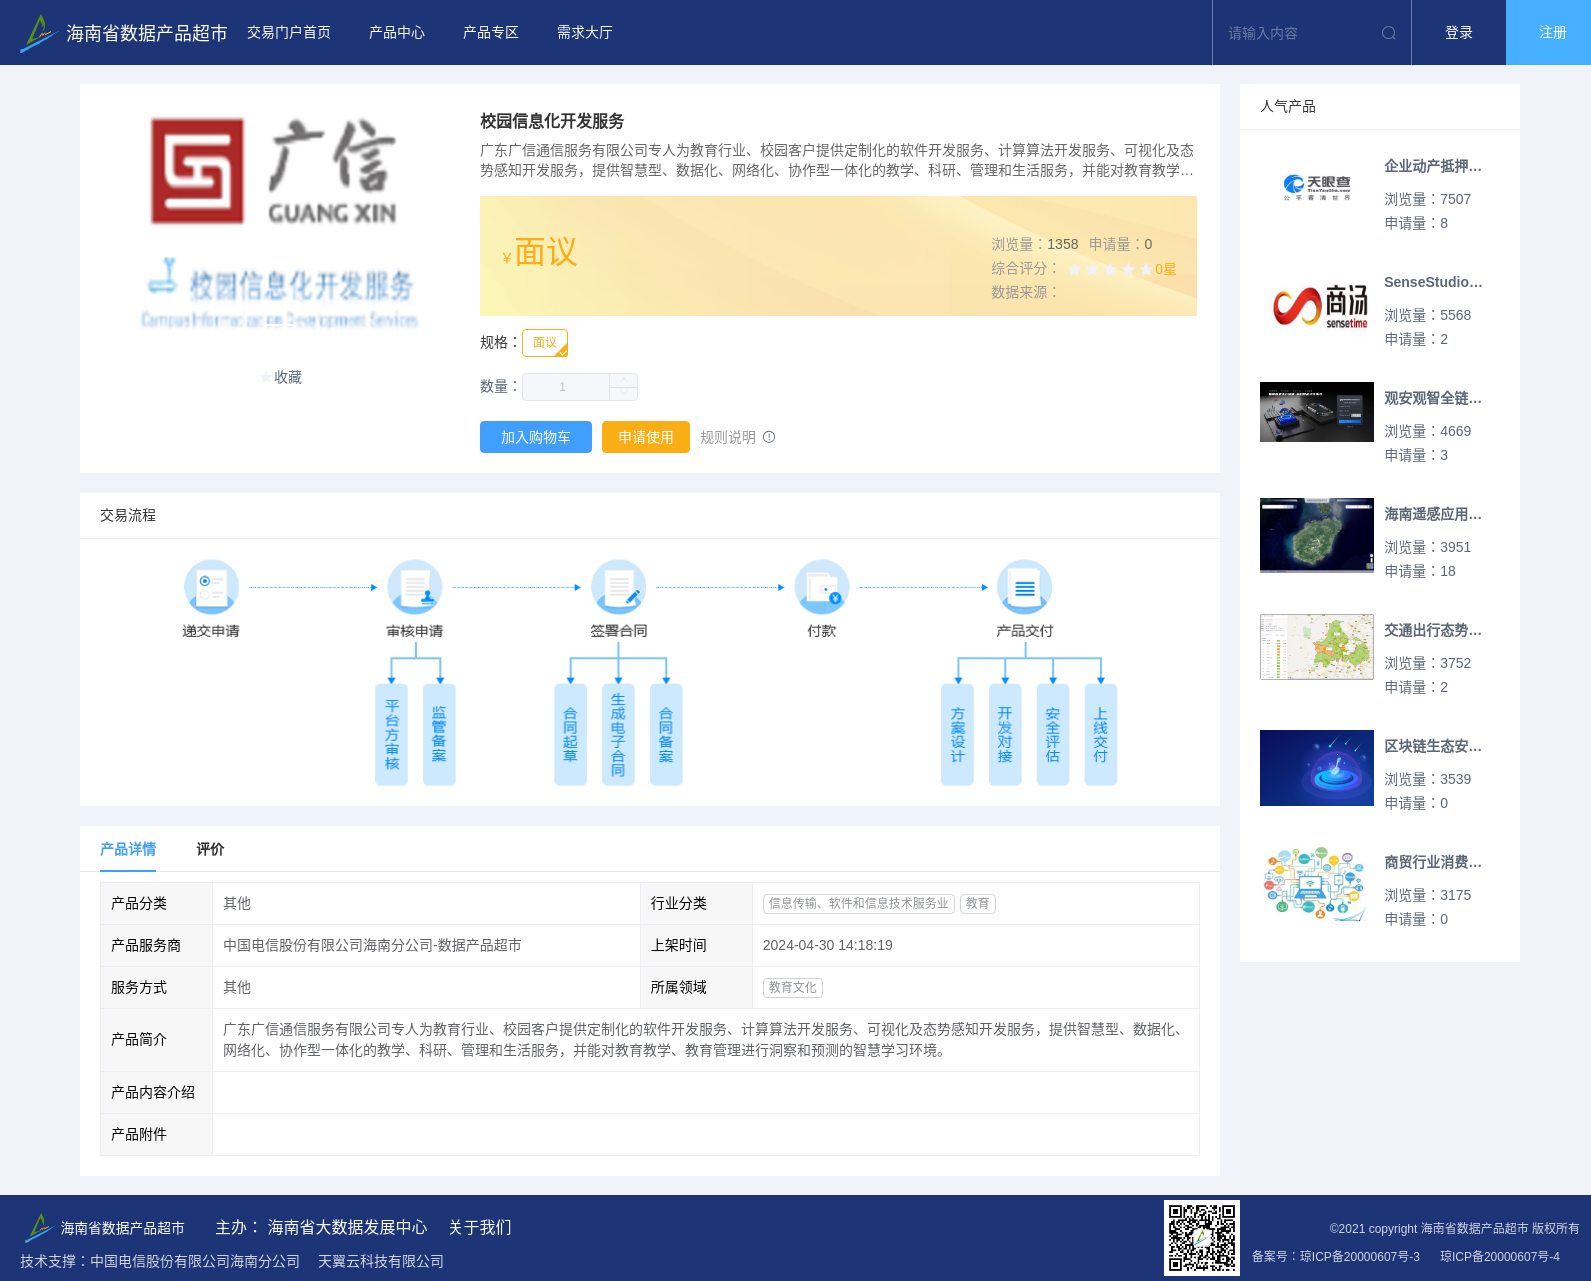The height and width of the screenshot is (1281, 1591).
Task: Click the 签署合同 step icon
Action: 618,587
